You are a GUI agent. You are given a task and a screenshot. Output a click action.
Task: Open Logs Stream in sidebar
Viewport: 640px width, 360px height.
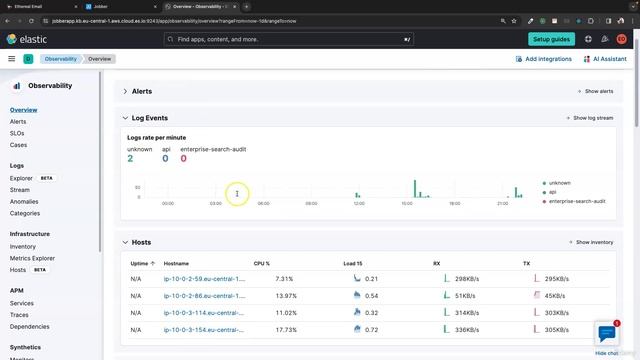[x=20, y=190]
